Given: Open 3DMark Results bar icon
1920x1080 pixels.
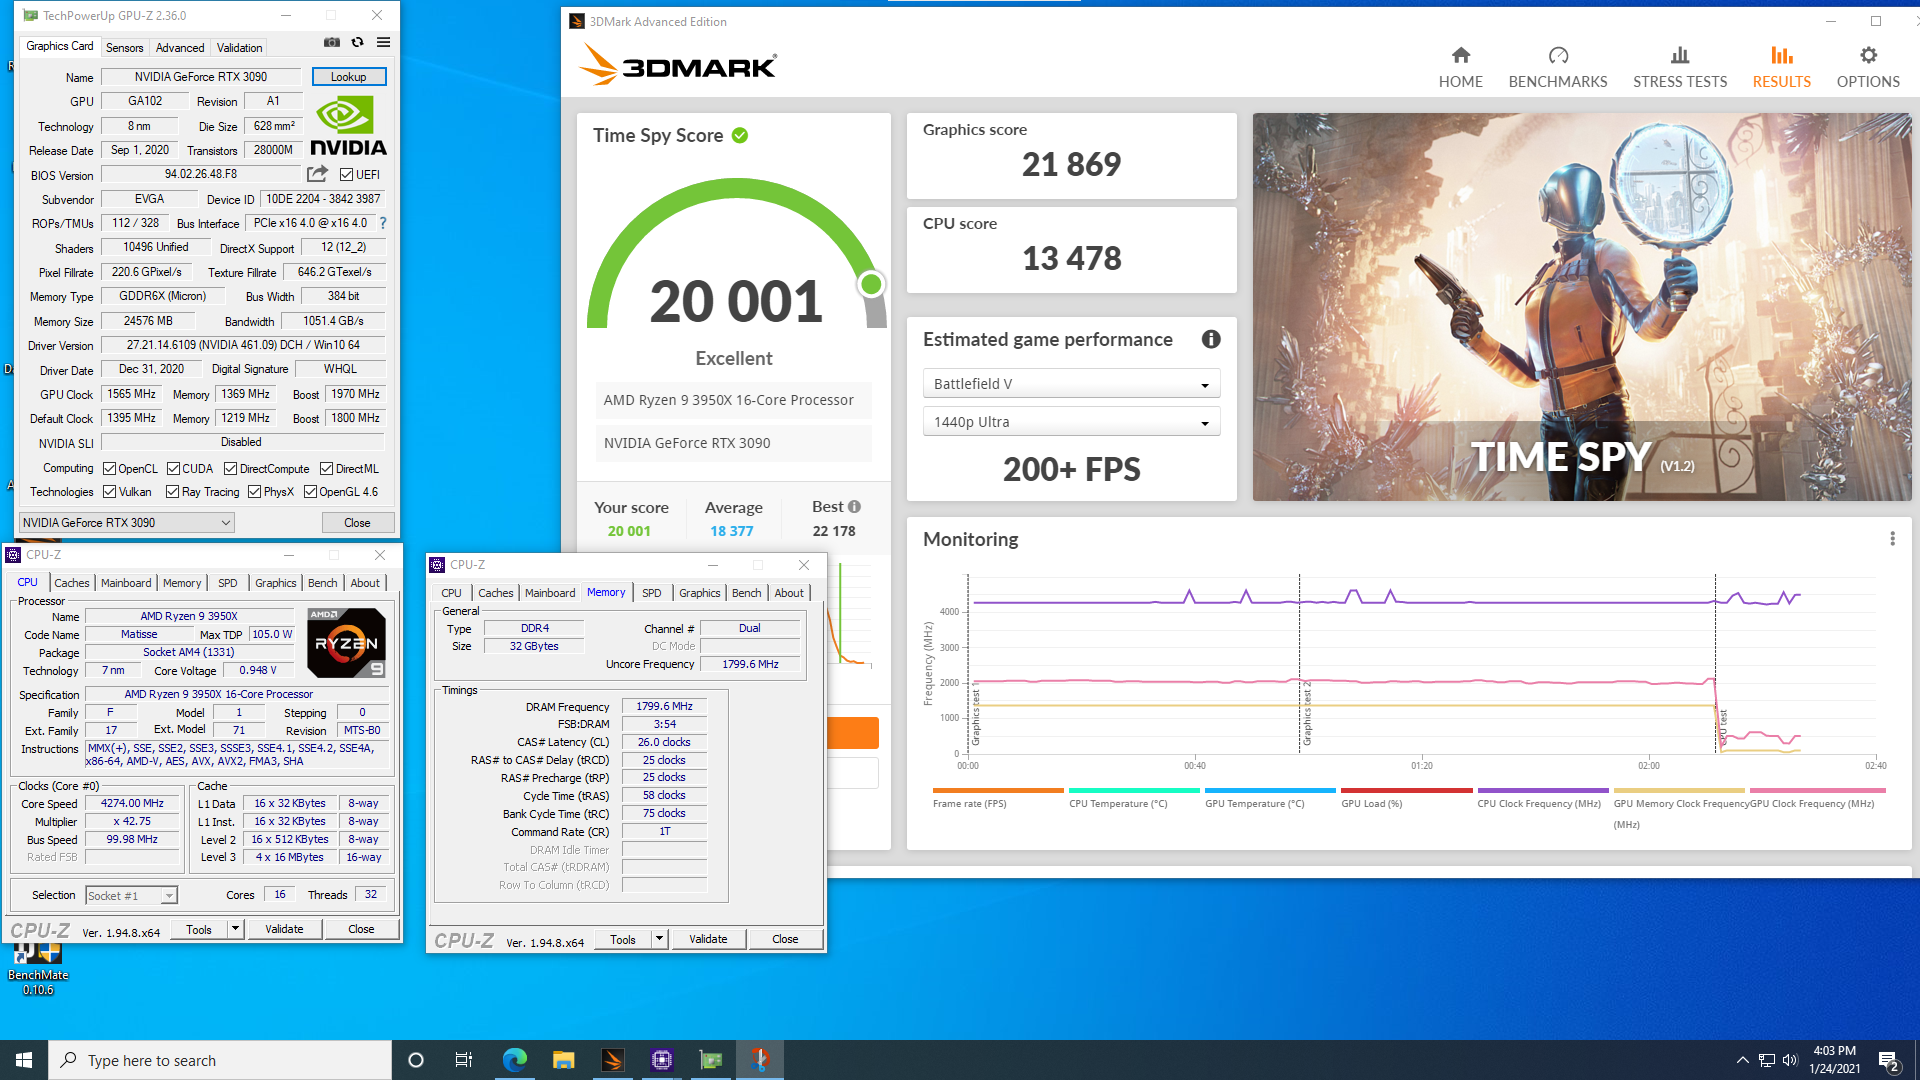Looking at the screenshot, I should coord(1781,55).
